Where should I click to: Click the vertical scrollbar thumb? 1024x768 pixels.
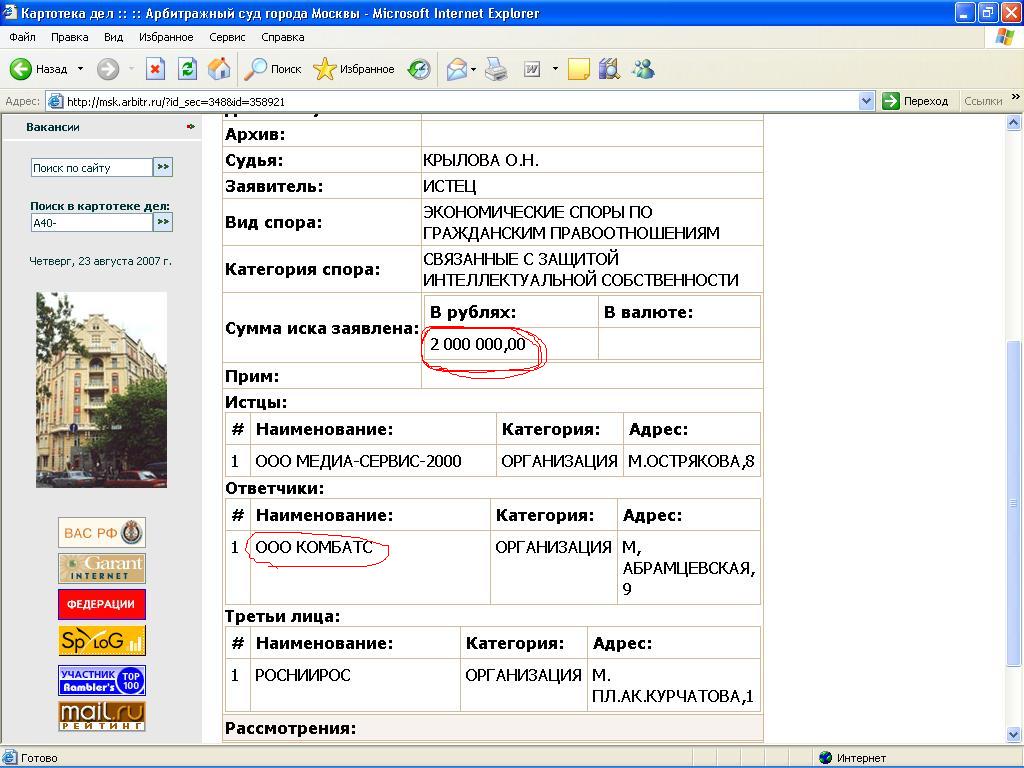1014,504
